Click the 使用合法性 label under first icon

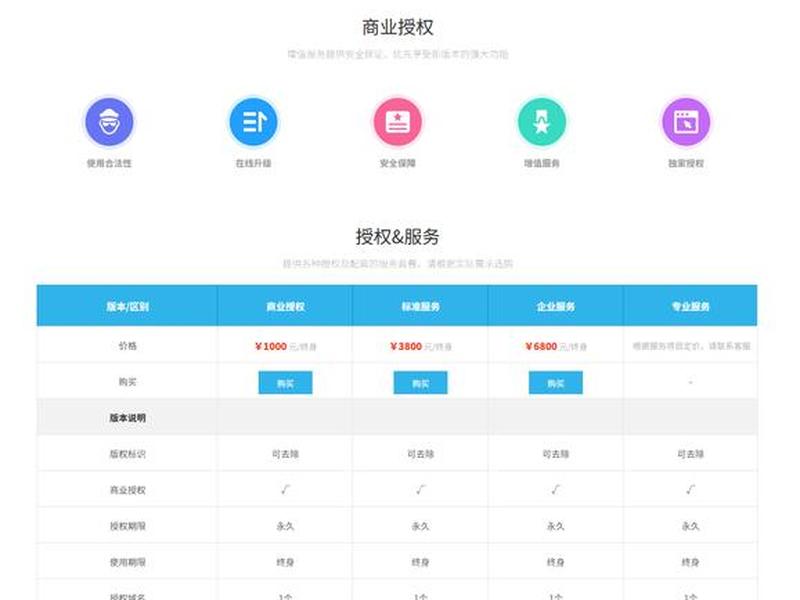coord(109,163)
